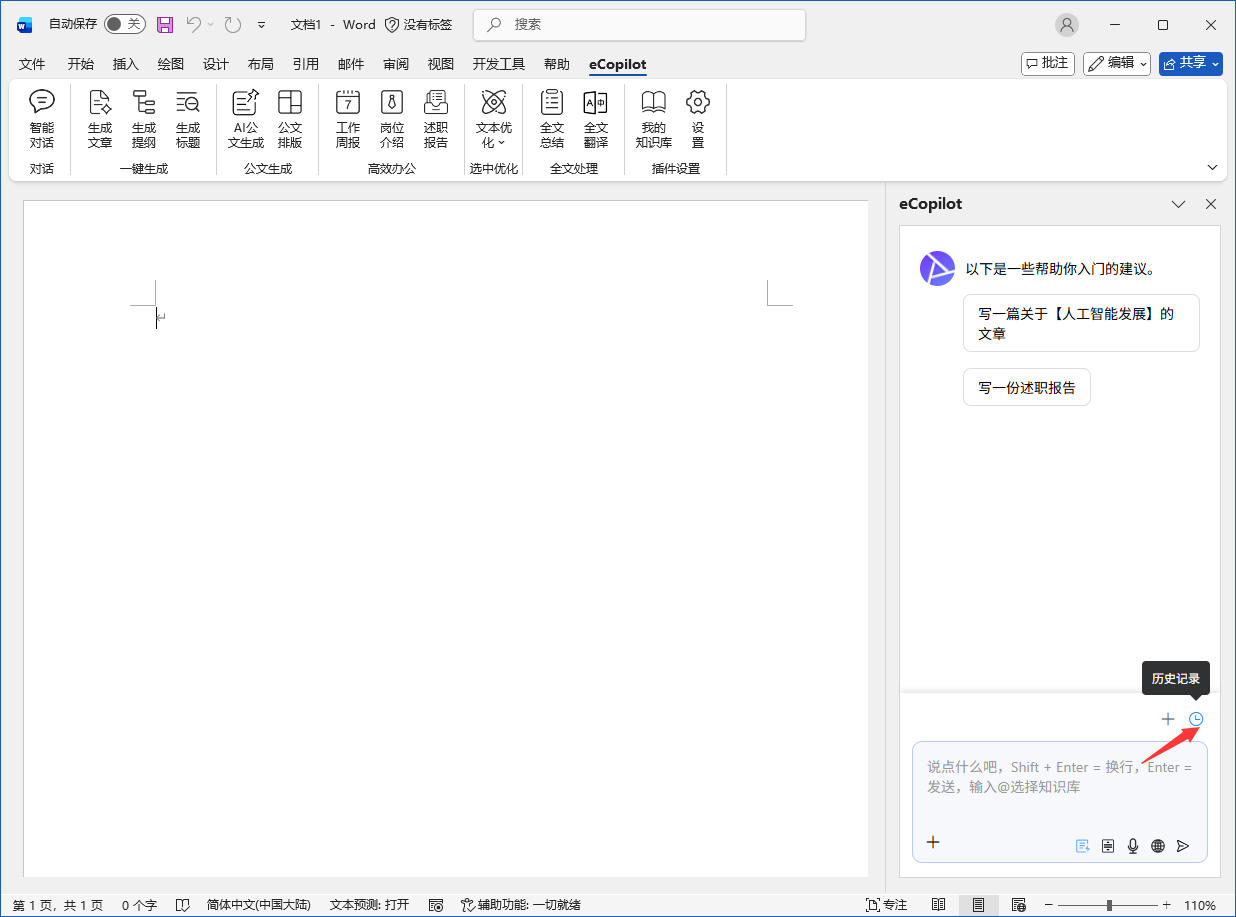1236x917 pixels.
Task: Open the 审阅 ribbon tab
Action: pos(396,64)
